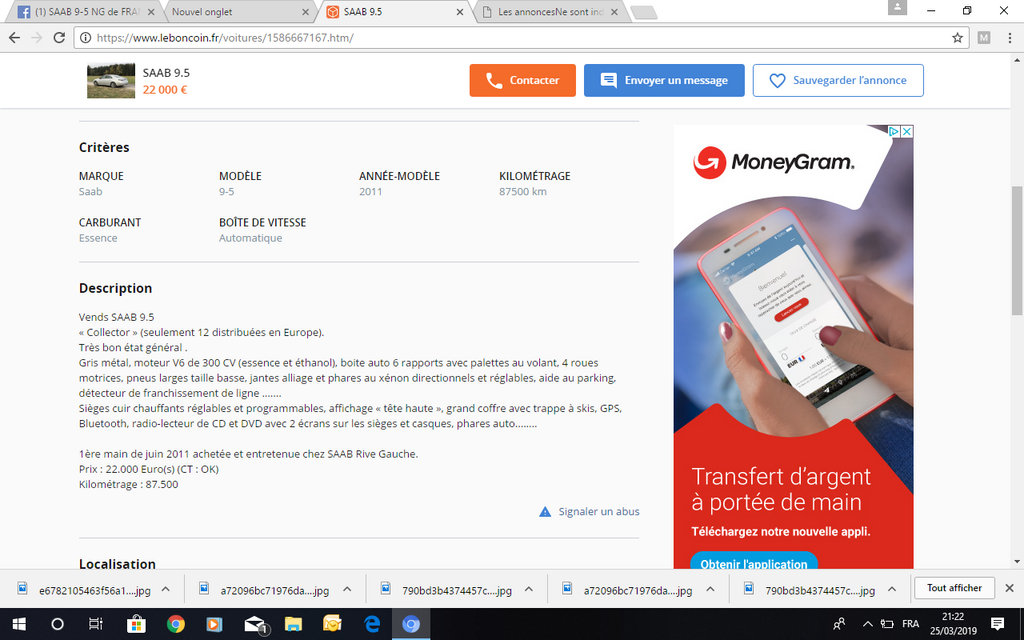
Task: Open Google Chrome from the taskbar
Action: click(x=175, y=624)
